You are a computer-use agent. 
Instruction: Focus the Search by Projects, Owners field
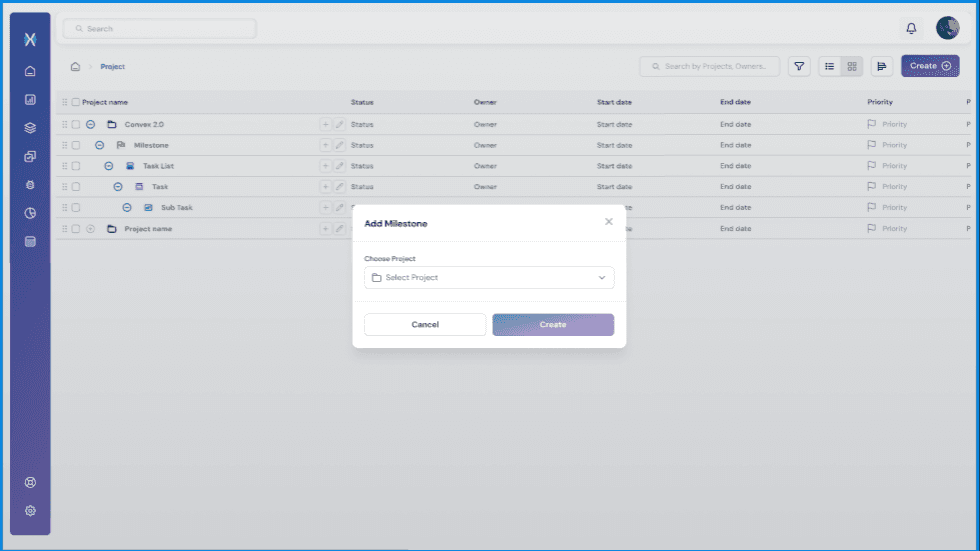709,66
